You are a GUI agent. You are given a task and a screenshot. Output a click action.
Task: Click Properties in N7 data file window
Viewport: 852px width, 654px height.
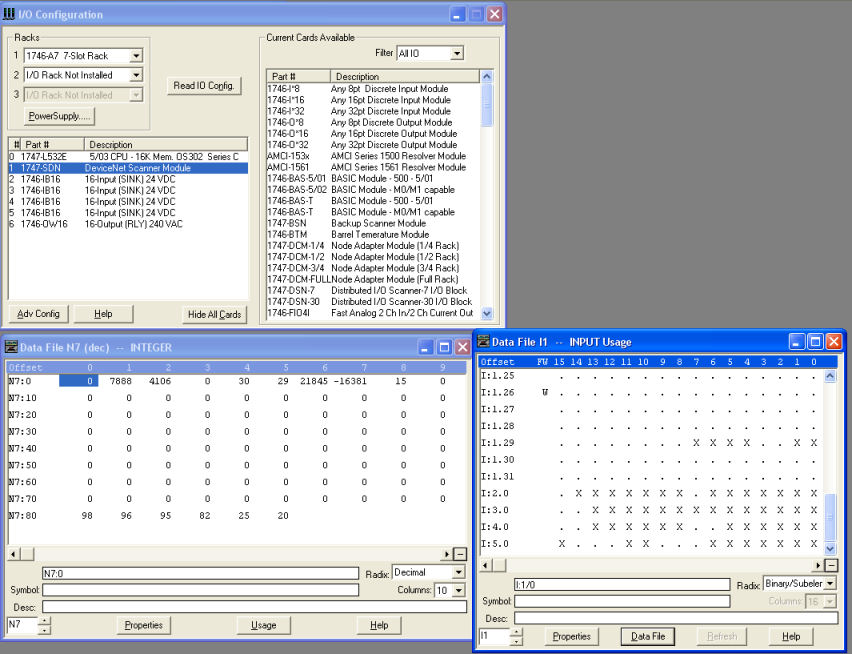[x=143, y=625]
